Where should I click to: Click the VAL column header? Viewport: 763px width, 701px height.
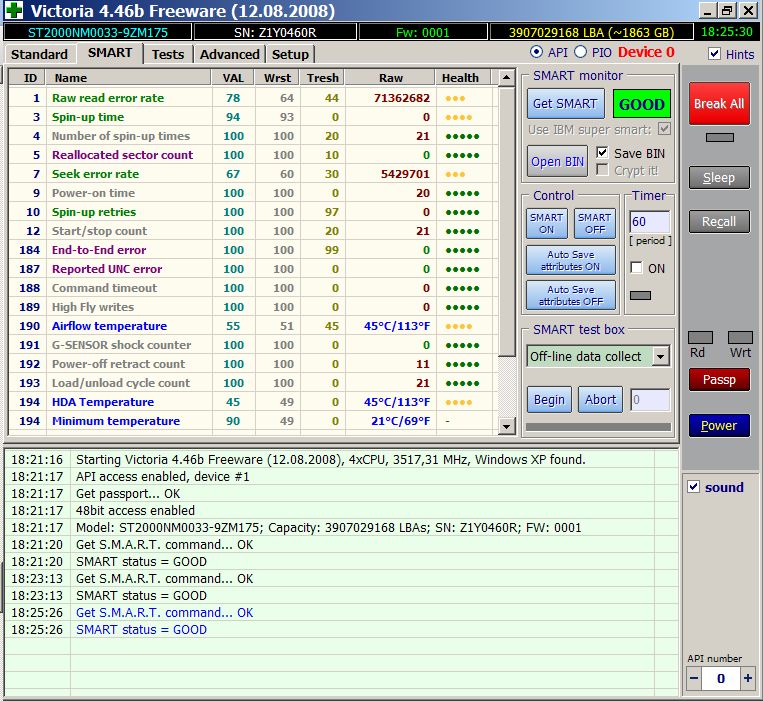pyautogui.click(x=233, y=78)
